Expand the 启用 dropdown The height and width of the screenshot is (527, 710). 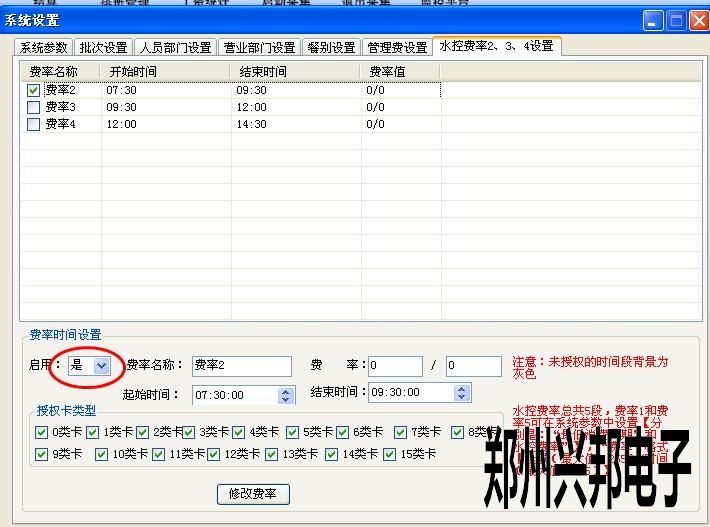pos(101,366)
